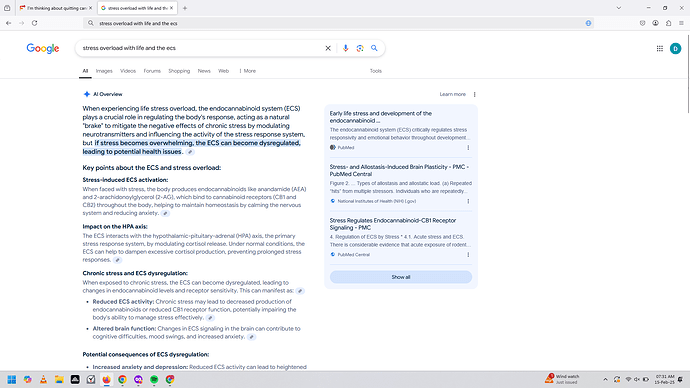
Task: Click Learn more about AI Overview
Action: click(x=452, y=94)
